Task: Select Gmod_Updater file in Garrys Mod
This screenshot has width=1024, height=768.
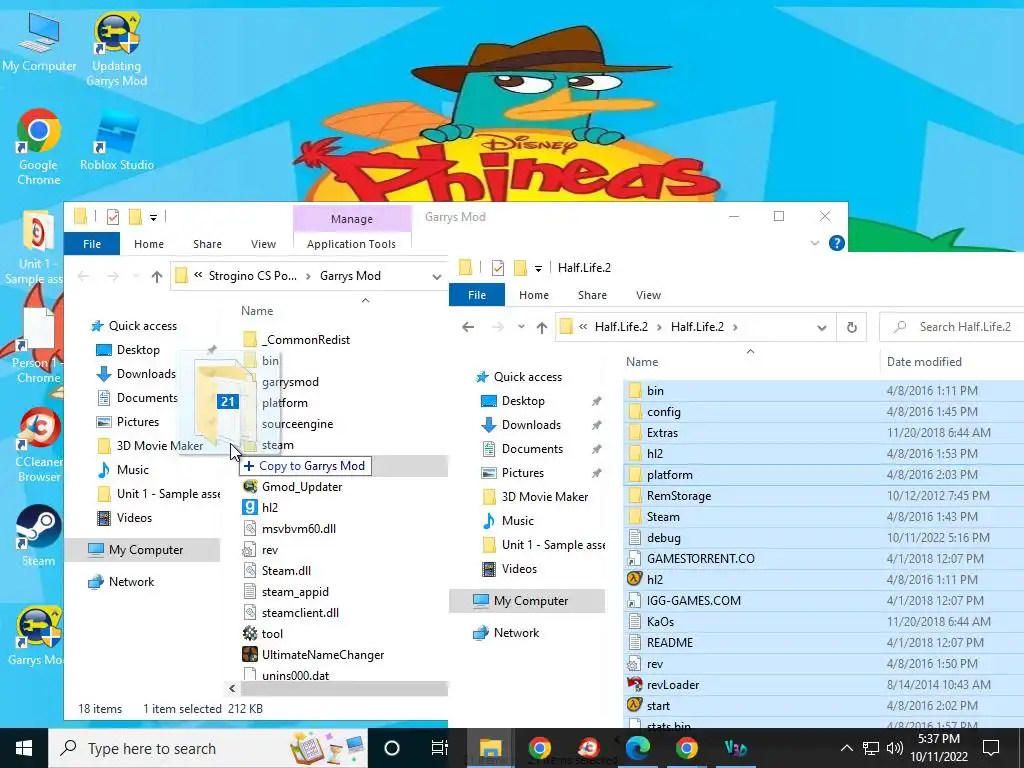Action: (x=302, y=487)
